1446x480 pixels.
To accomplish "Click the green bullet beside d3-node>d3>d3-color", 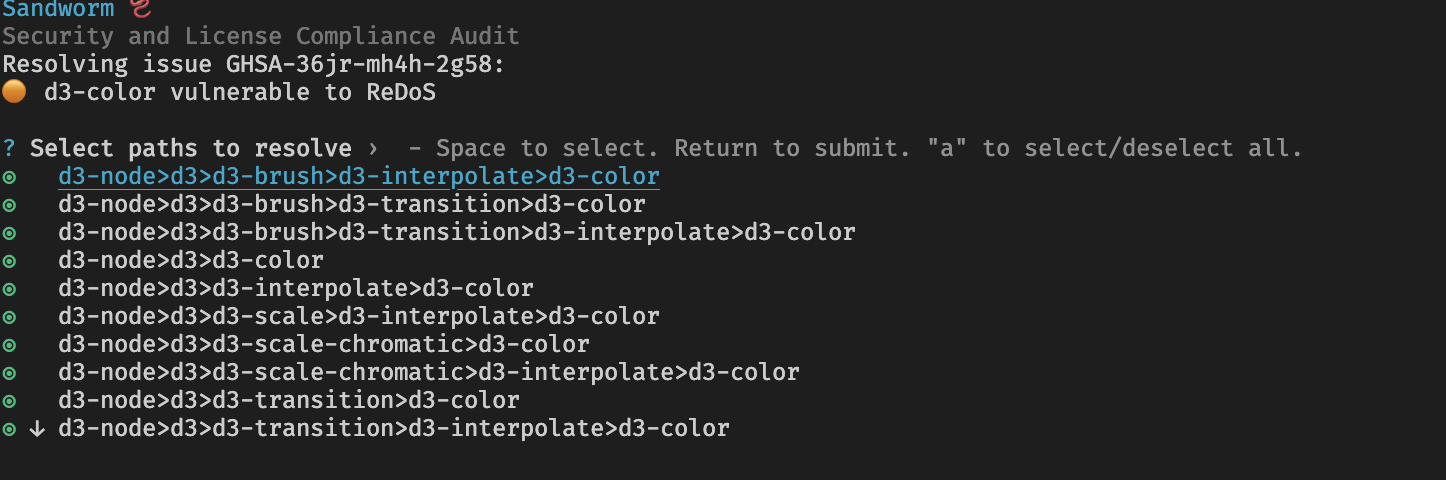I will (x=9, y=261).
